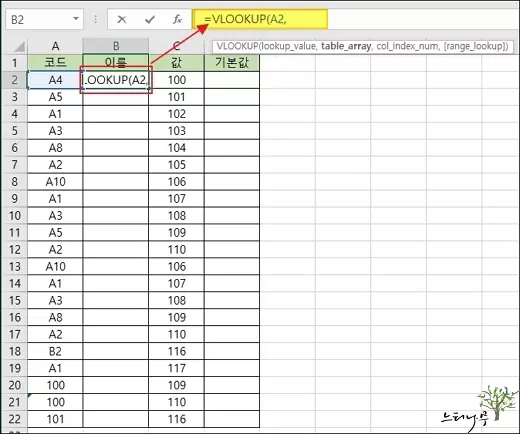The height and width of the screenshot is (434, 520).
Task: Select row 13 header
Action: click(14, 266)
